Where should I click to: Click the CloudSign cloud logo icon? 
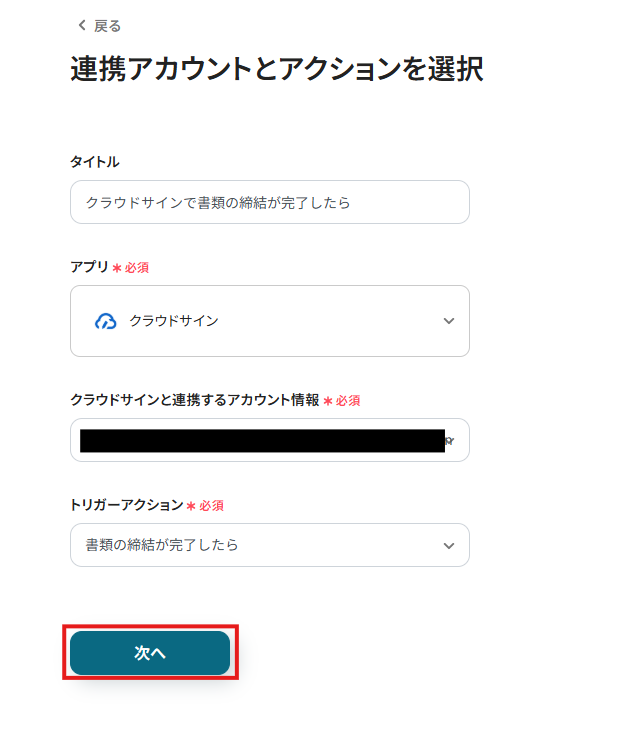[x=106, y=321]
